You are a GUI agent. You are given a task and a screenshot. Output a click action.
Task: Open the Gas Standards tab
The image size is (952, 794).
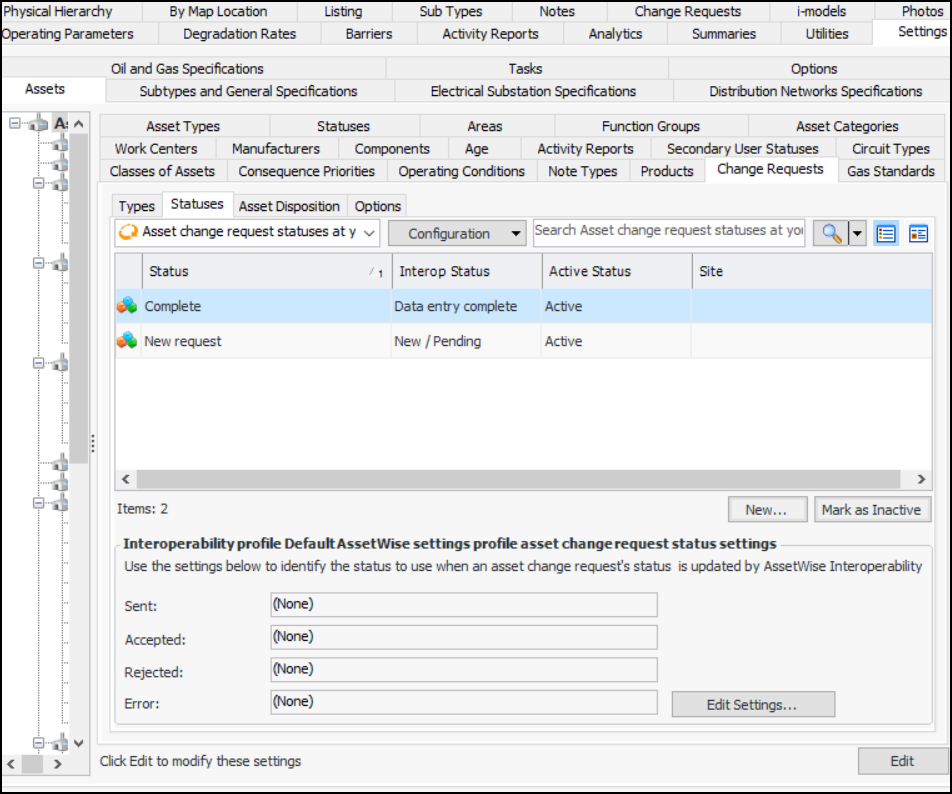pos(890,171)
